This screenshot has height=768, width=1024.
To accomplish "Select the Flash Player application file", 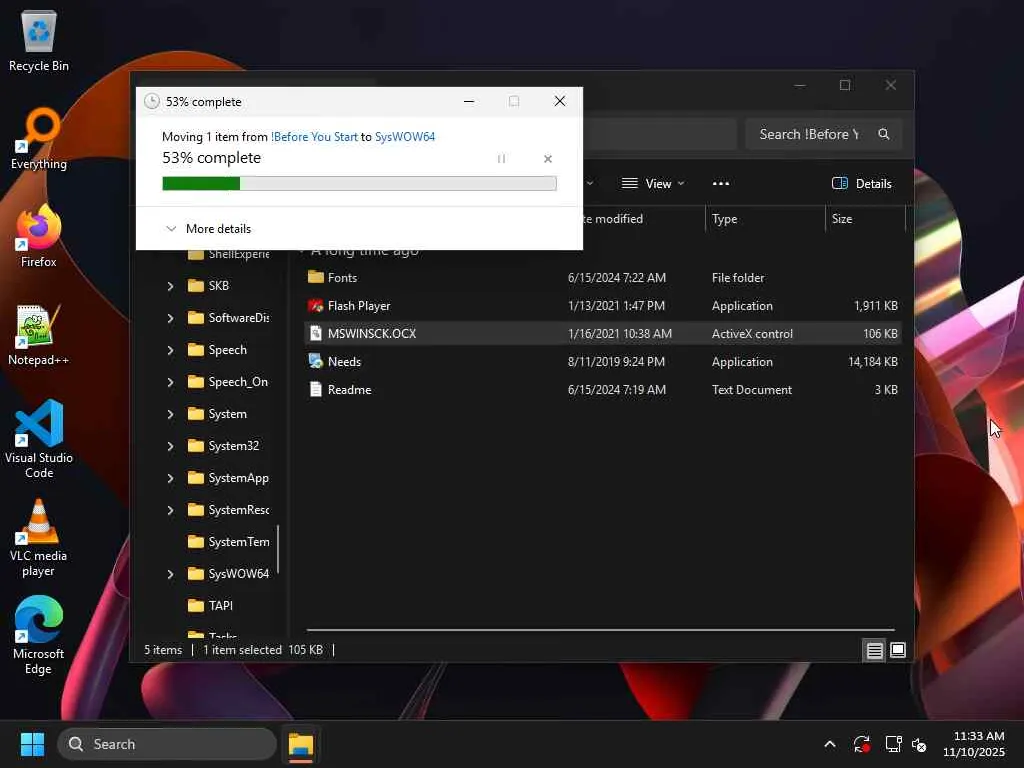I will [x=603, y=306].
